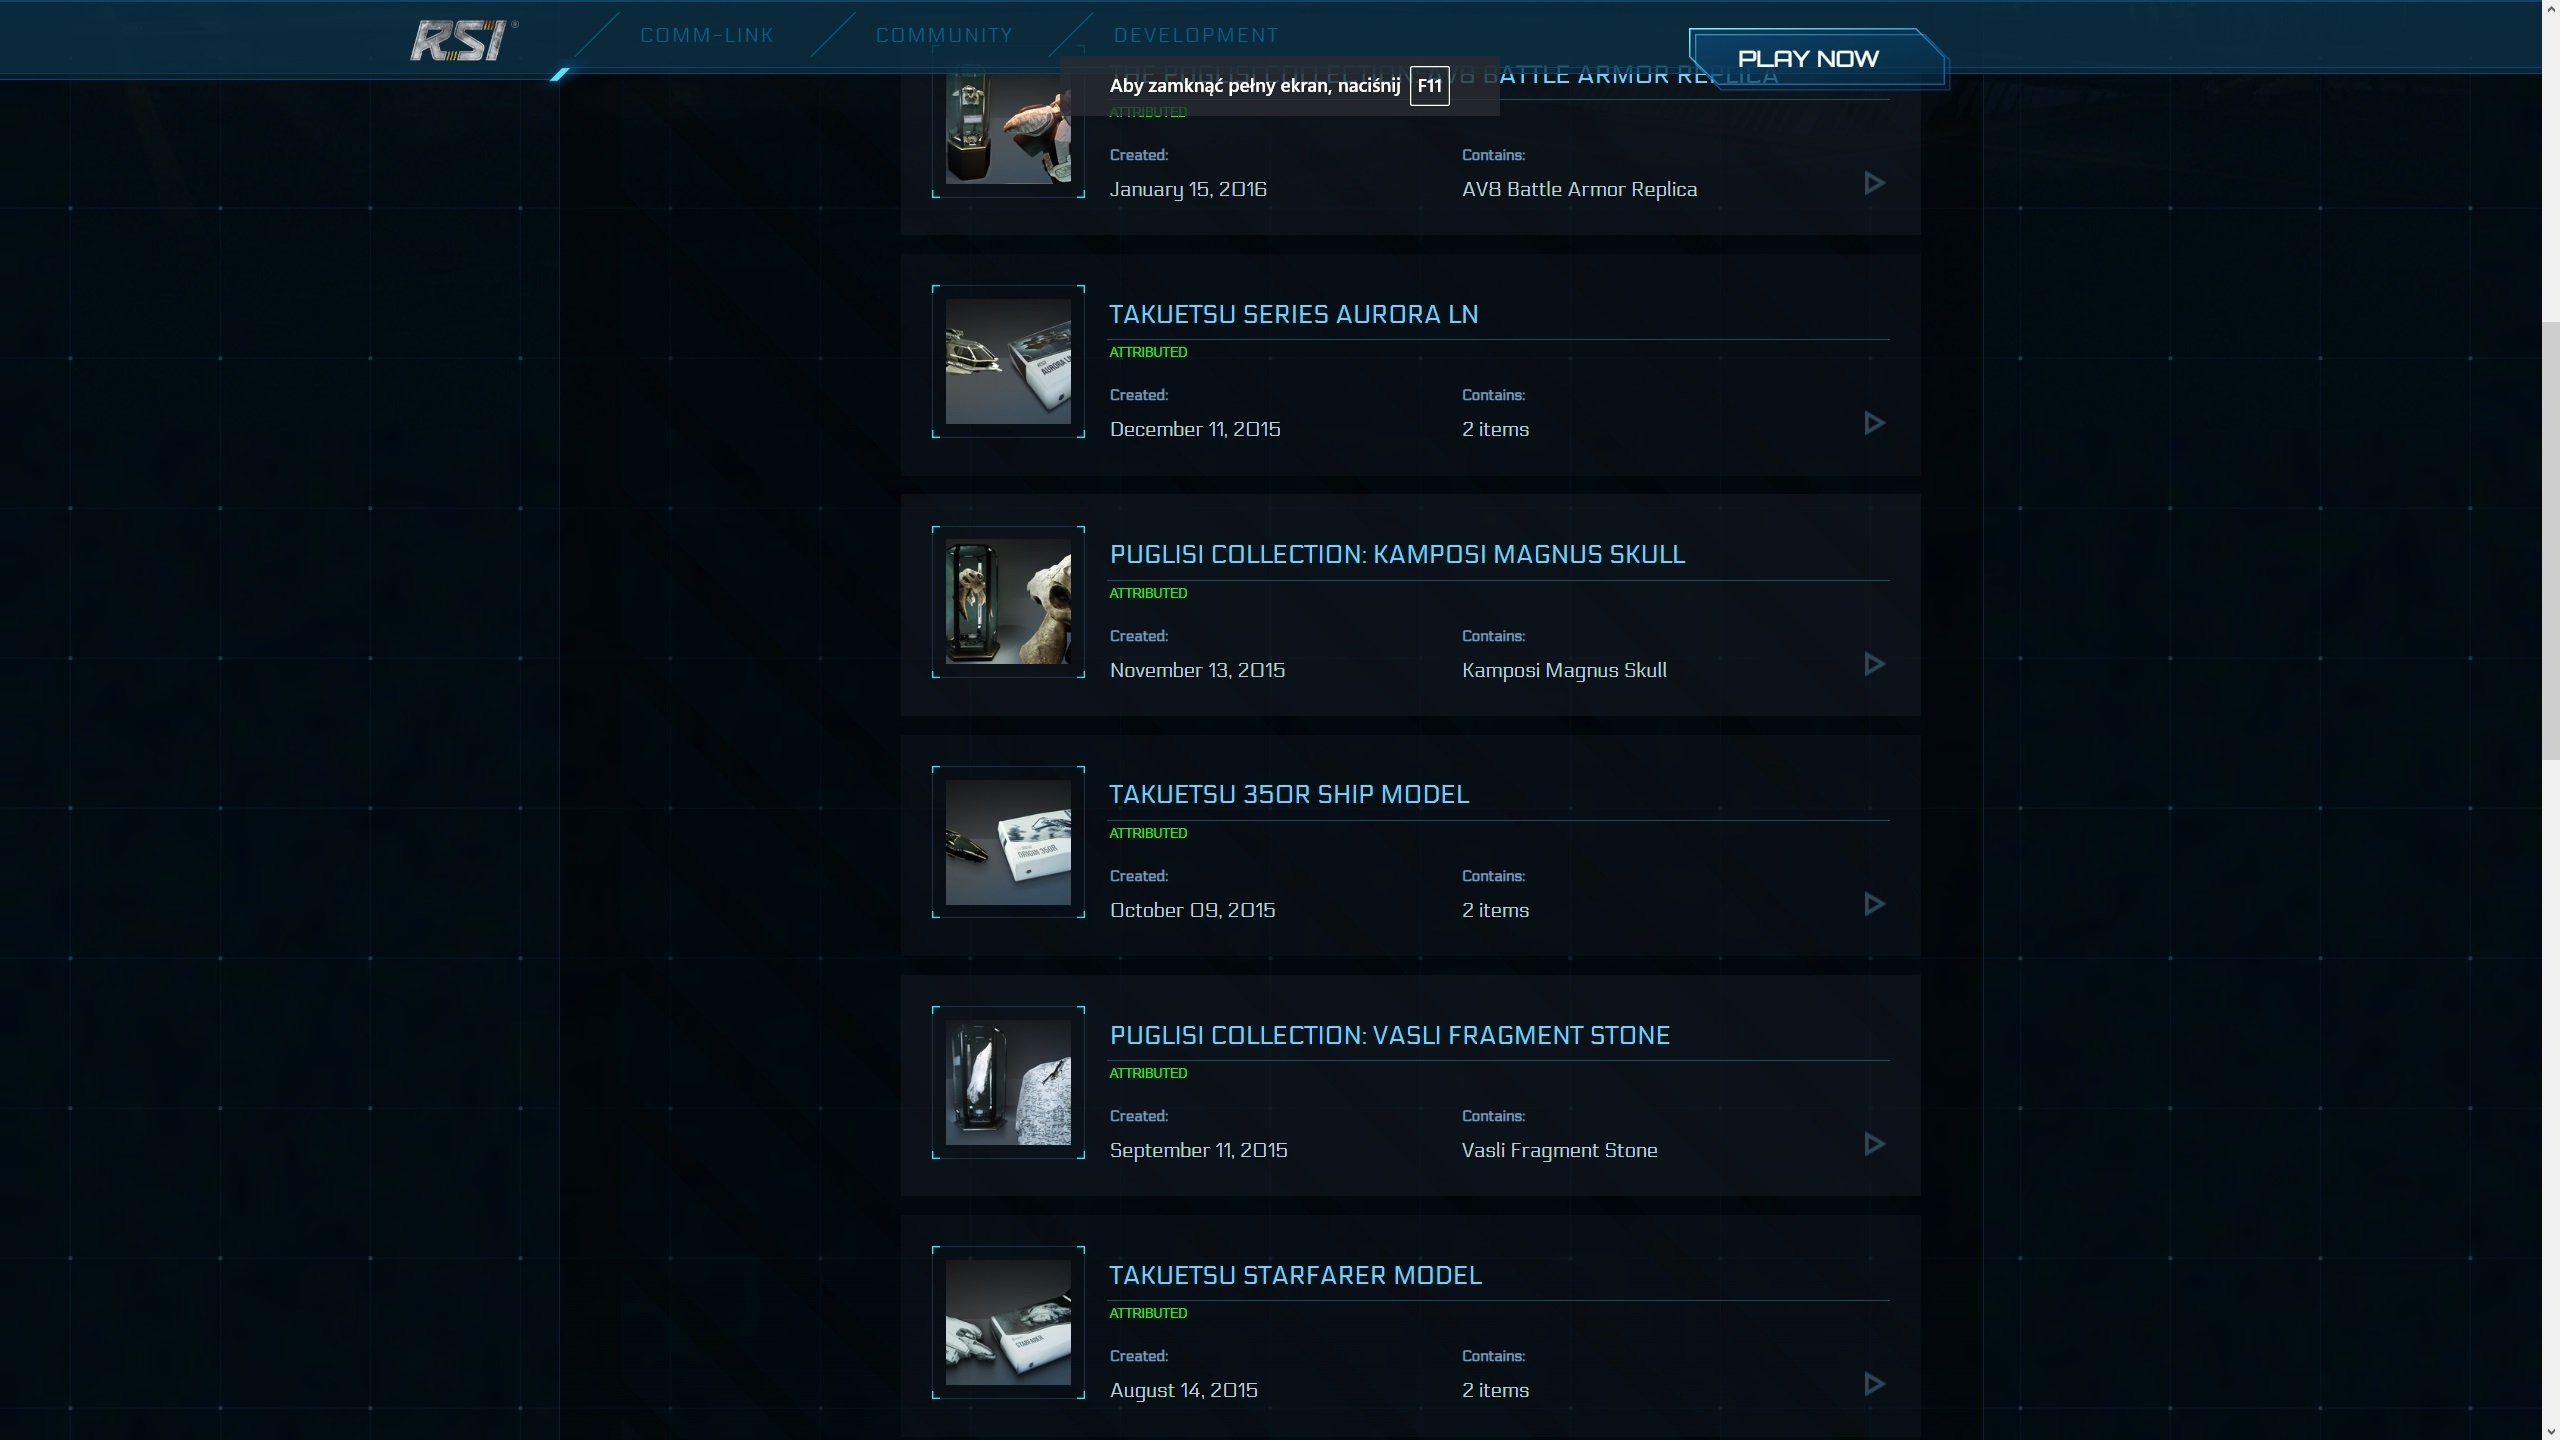Click the Kamposi Magnus Skull contents text
Image resolution: width=2560 pixels, height=1440 pixels.
[1564, 670]
